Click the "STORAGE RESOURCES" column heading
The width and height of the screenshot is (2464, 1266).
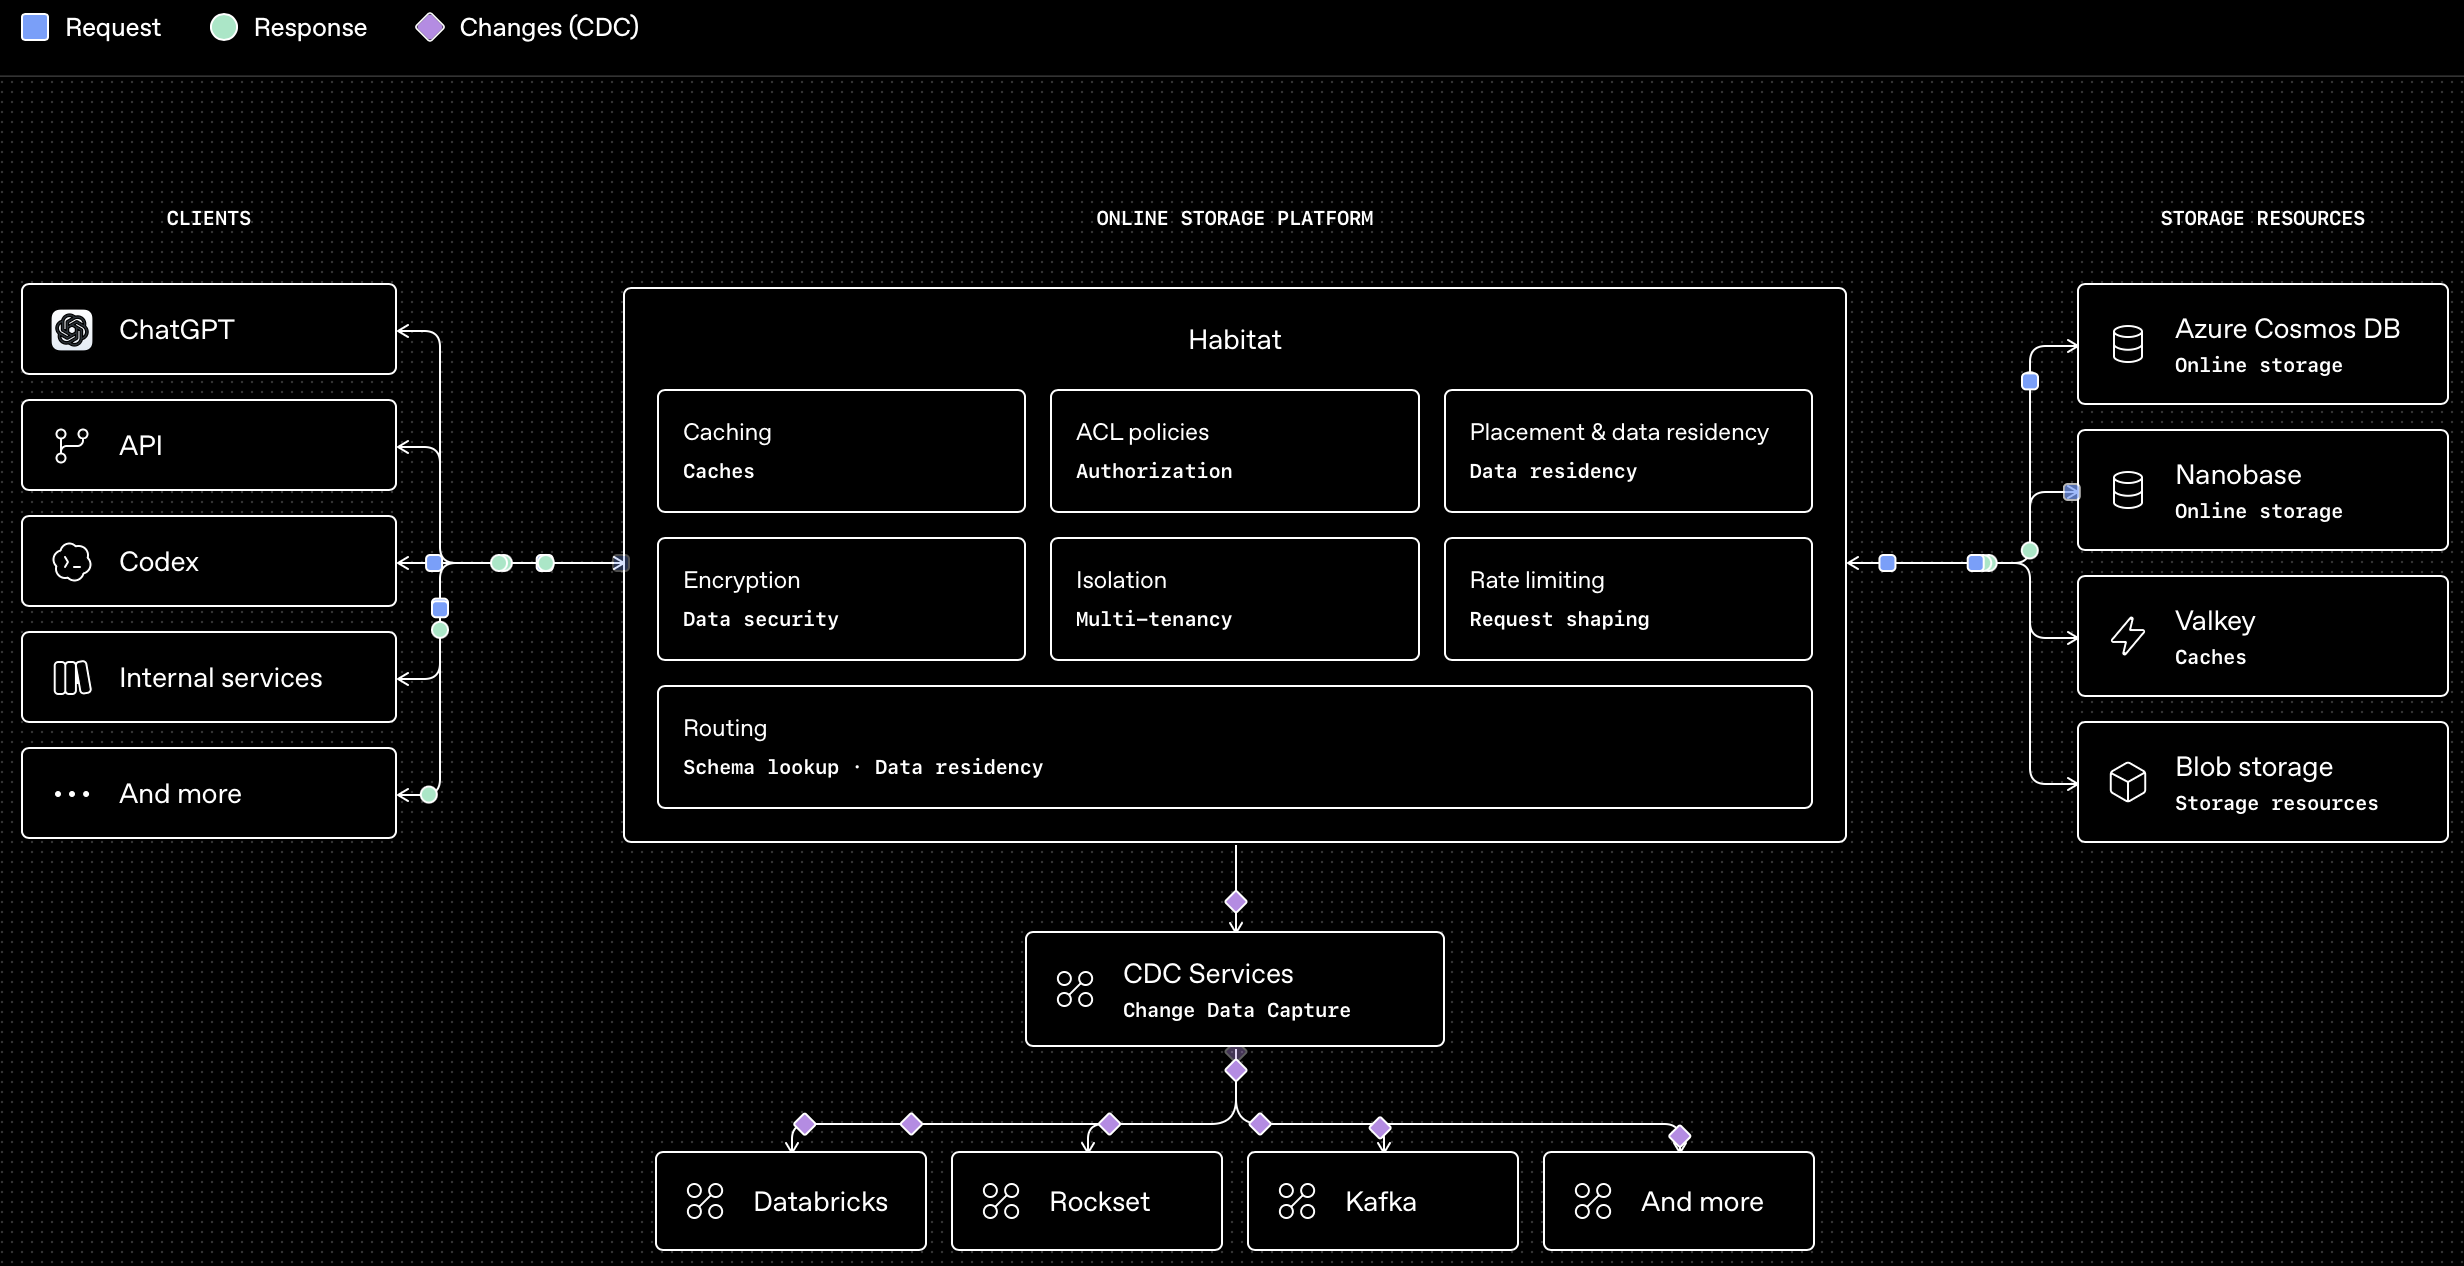(2263, 218)
